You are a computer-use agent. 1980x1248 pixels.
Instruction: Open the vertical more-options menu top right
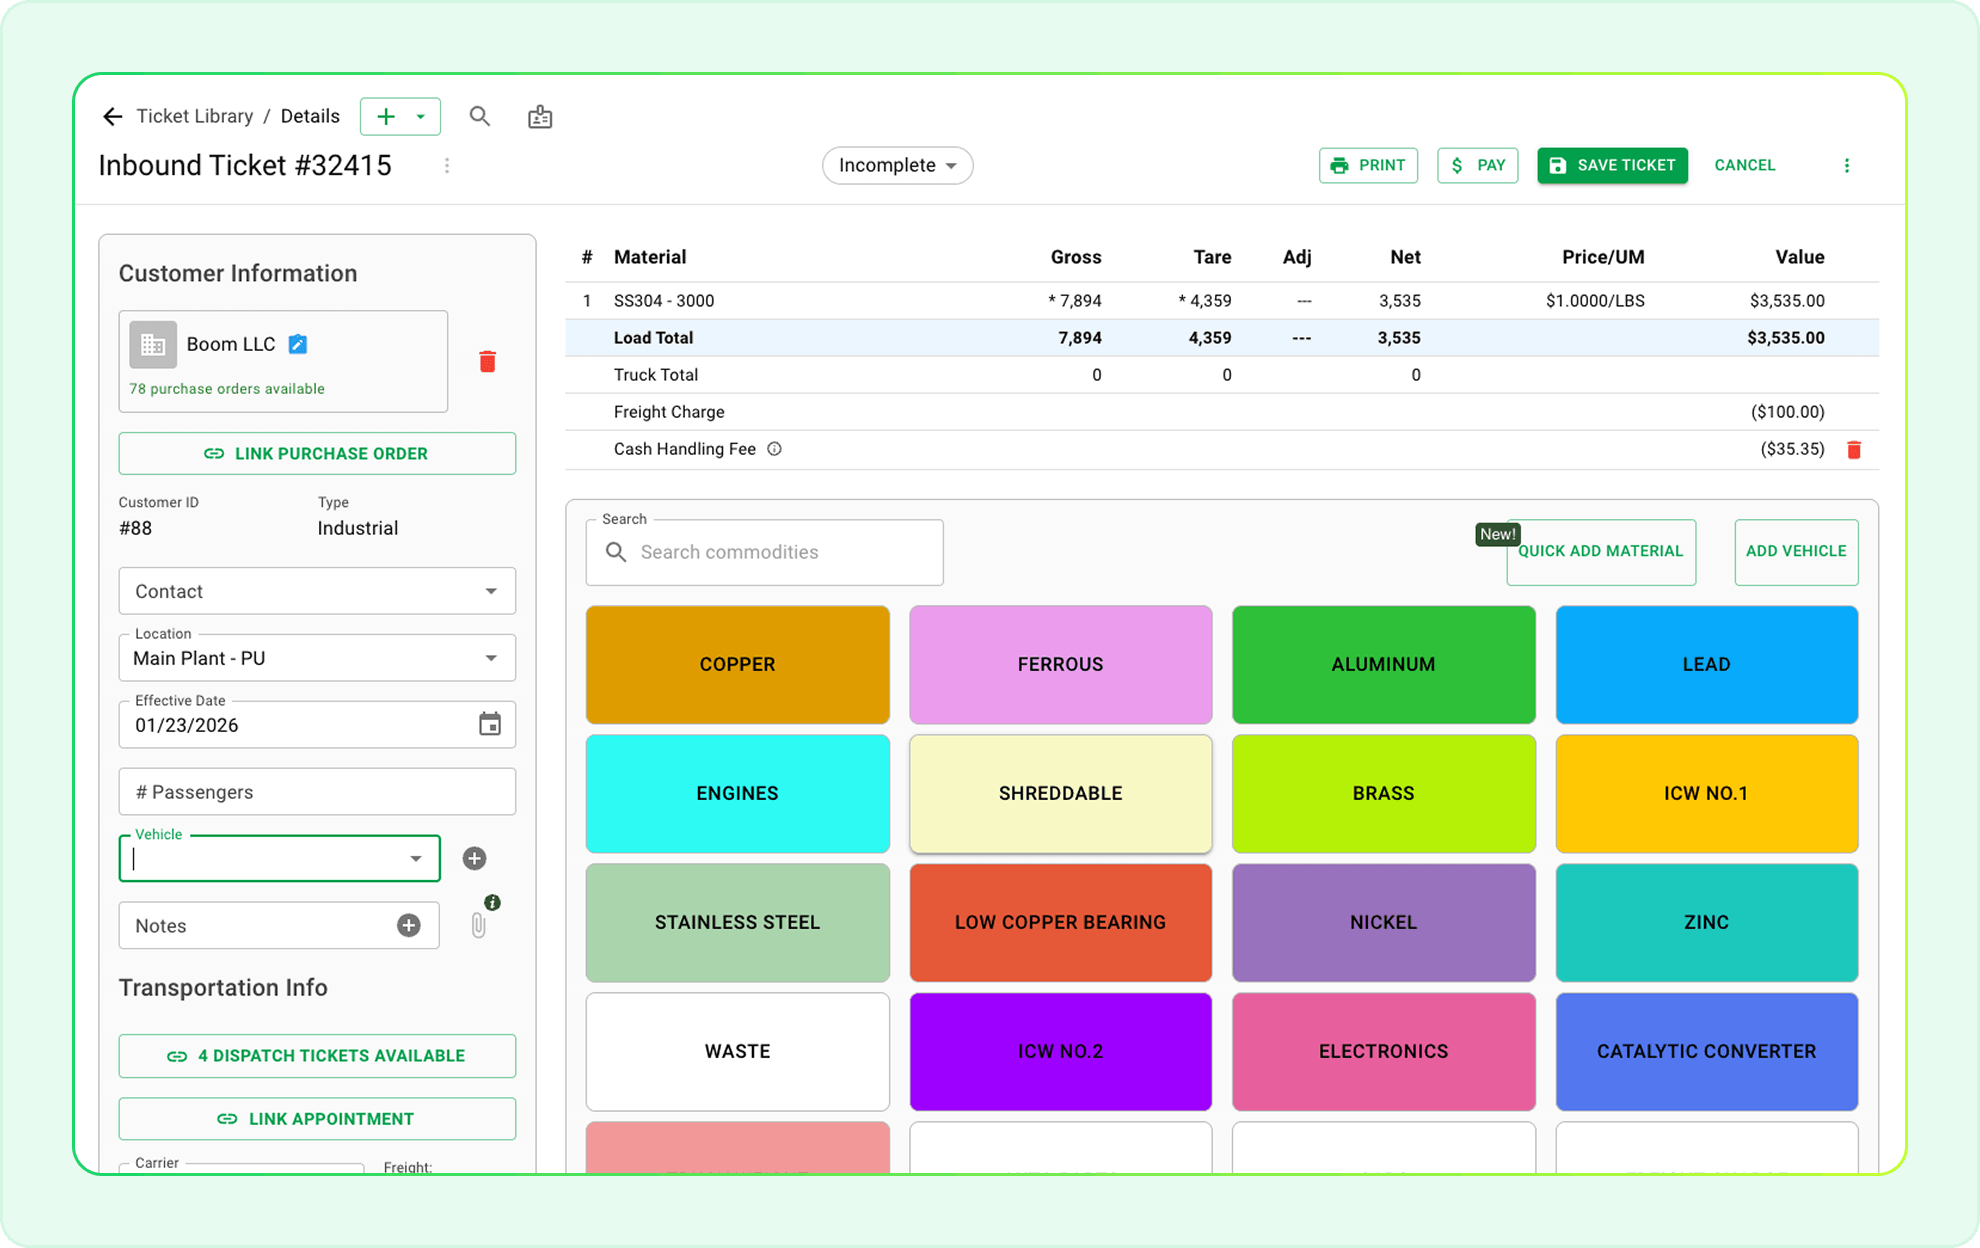pyautogui.click(x=1846, y=165)
